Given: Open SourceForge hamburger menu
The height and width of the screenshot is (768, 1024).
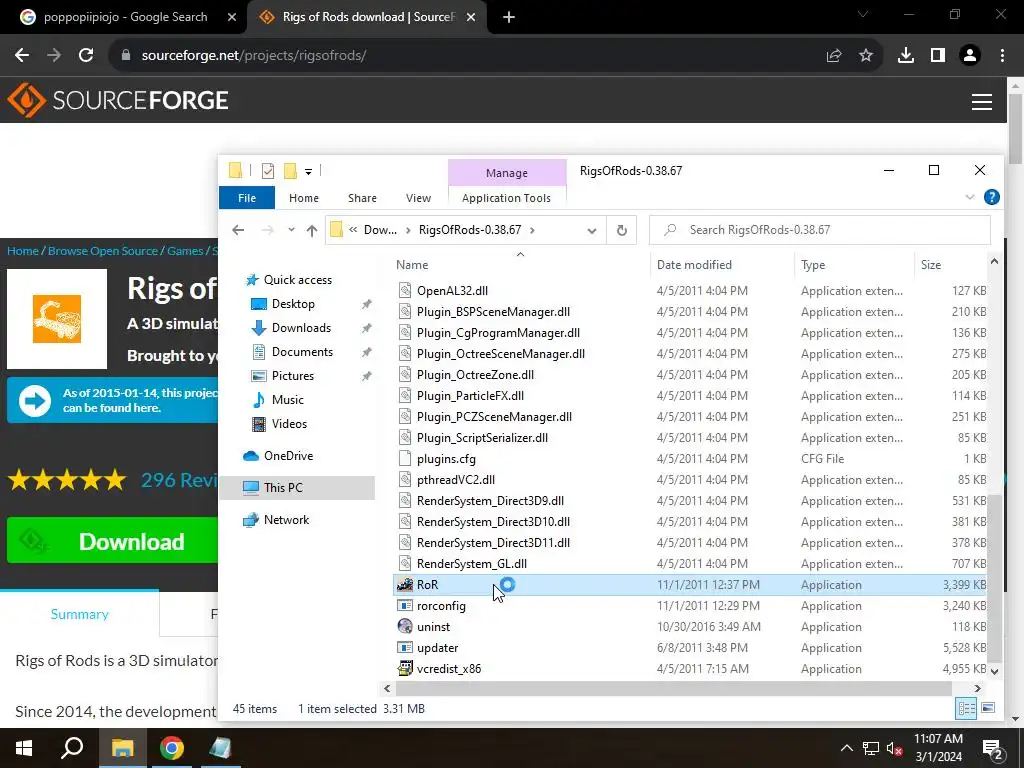Looking at the screenshot, I should coord(982,102).
